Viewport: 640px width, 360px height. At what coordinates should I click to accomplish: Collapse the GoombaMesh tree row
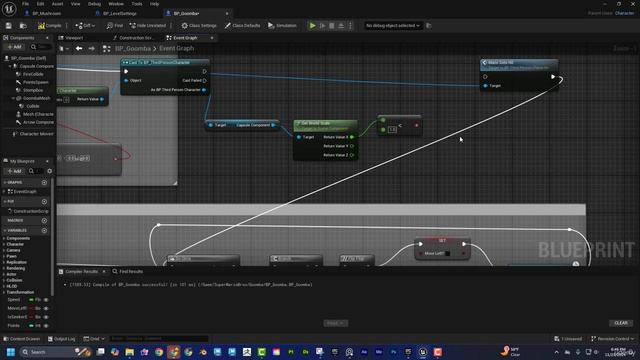pyautogui.click(x=13, y=98)
